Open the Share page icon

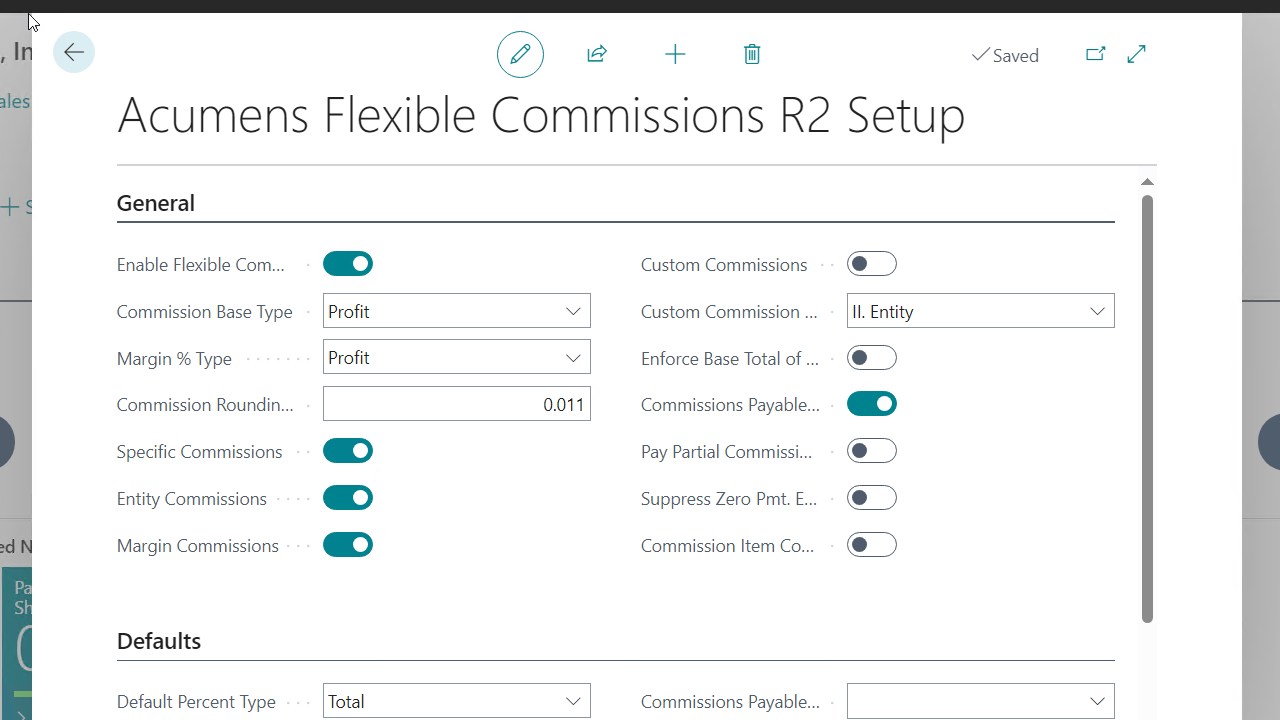tap(596, 54)
